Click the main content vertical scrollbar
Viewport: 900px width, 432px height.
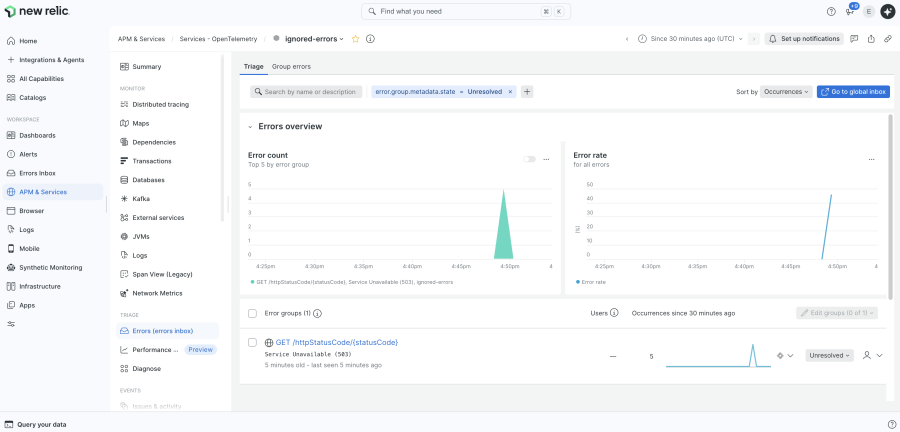(891, 207)
